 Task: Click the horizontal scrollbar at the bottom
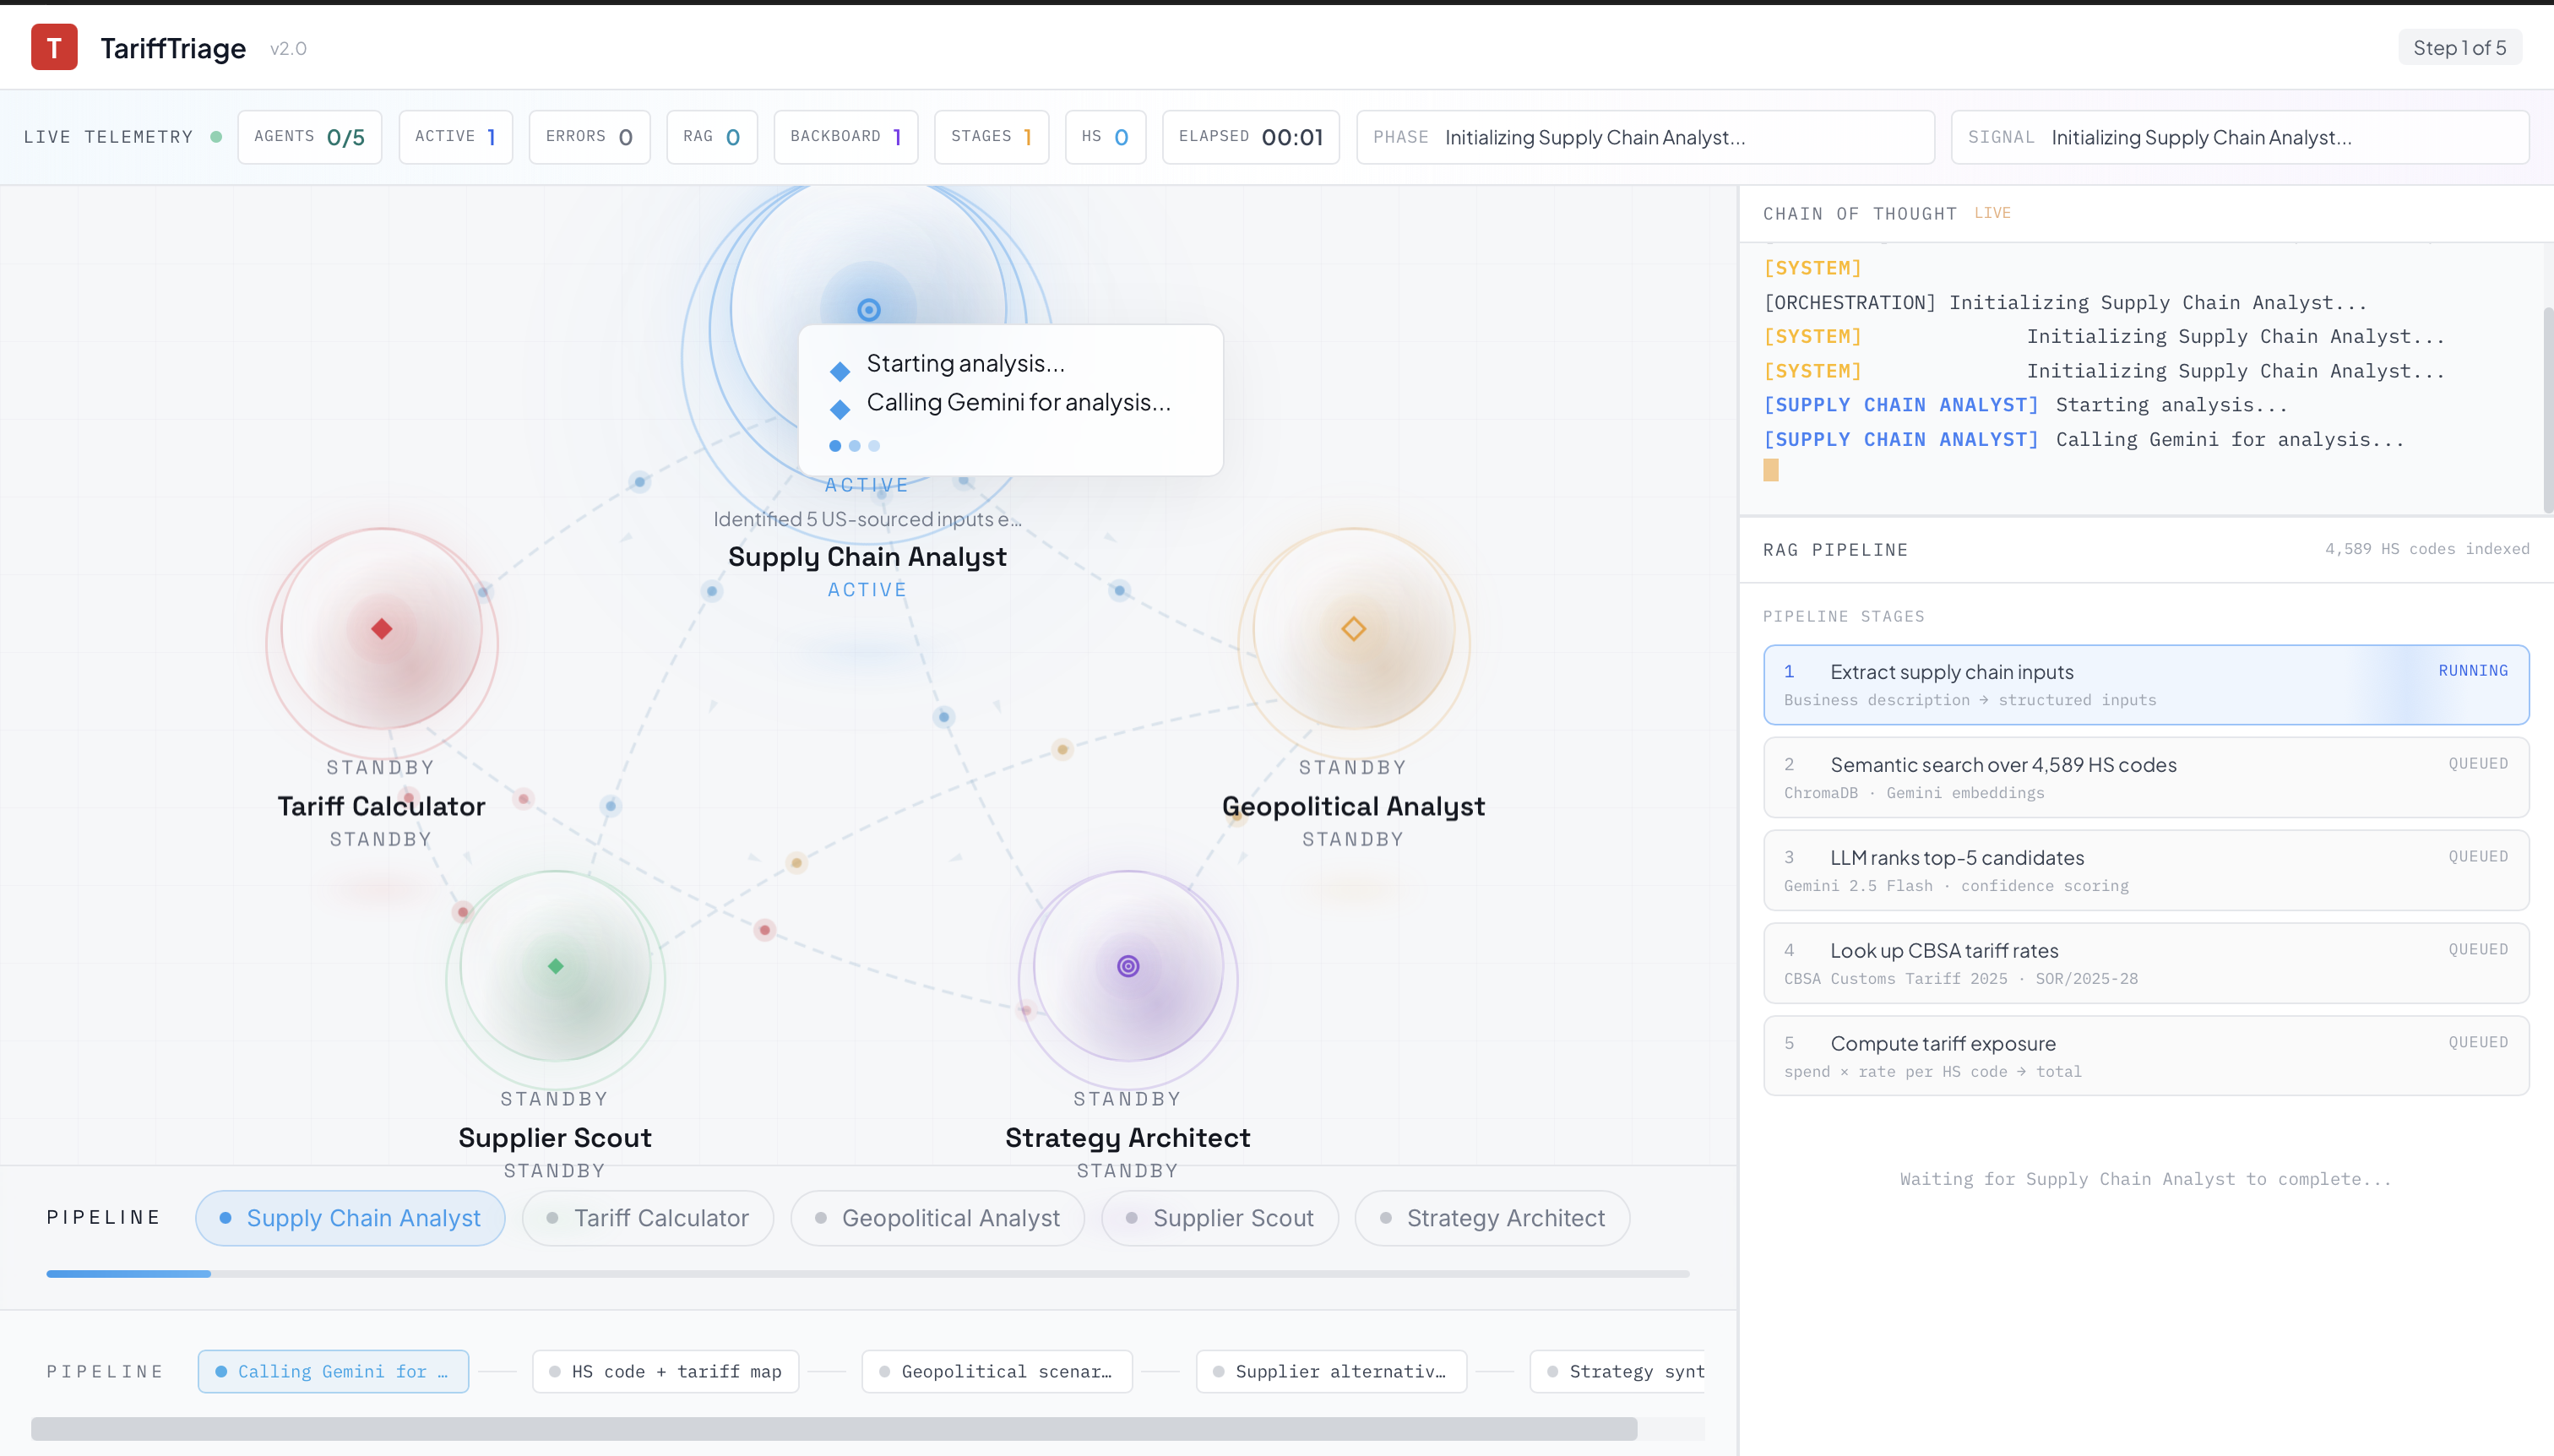click(833, 1428)
